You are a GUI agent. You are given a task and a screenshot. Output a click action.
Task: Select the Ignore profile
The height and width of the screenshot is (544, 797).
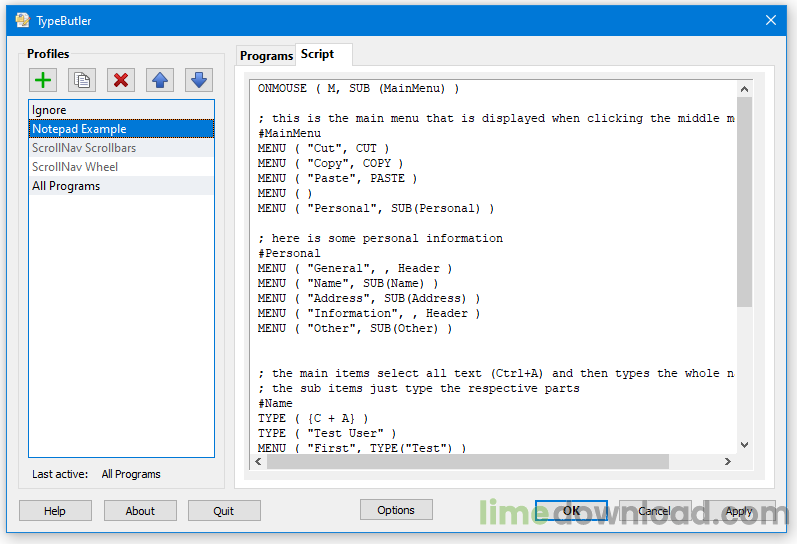[x=121, y=110]
